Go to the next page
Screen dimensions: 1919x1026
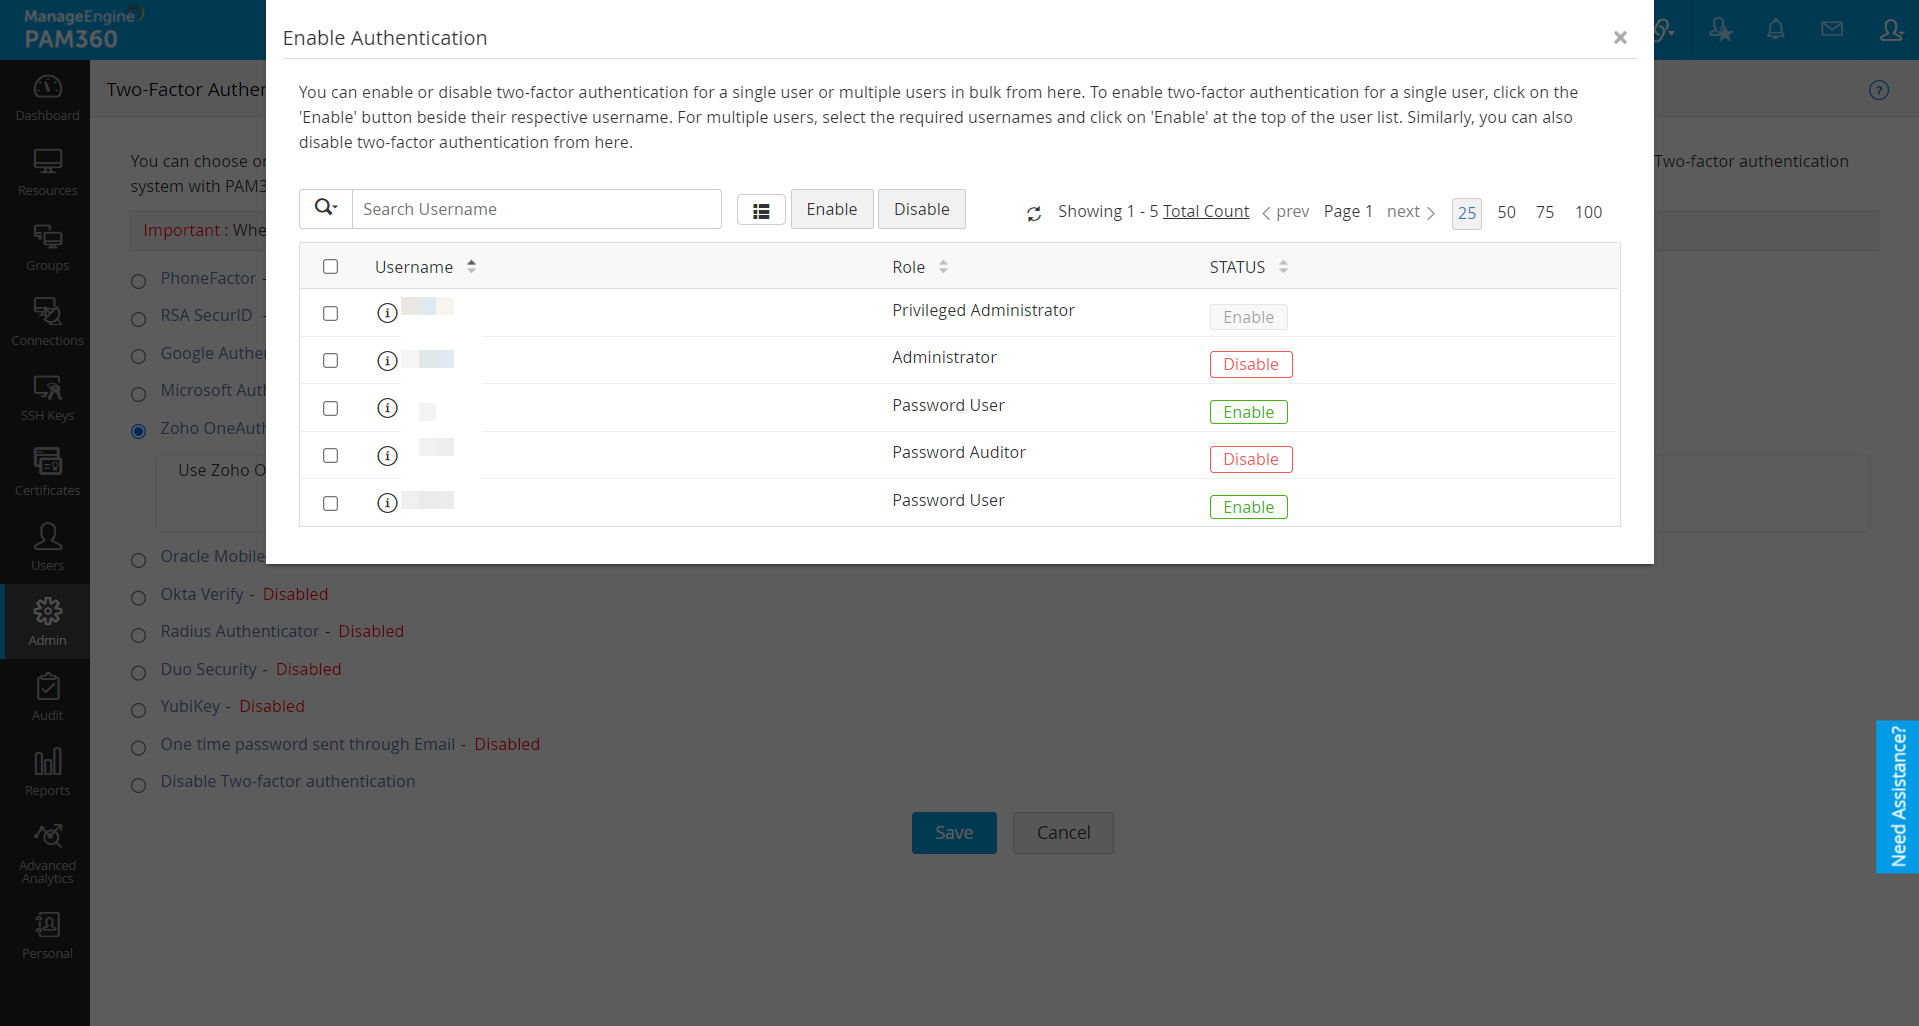point(1411,212)
